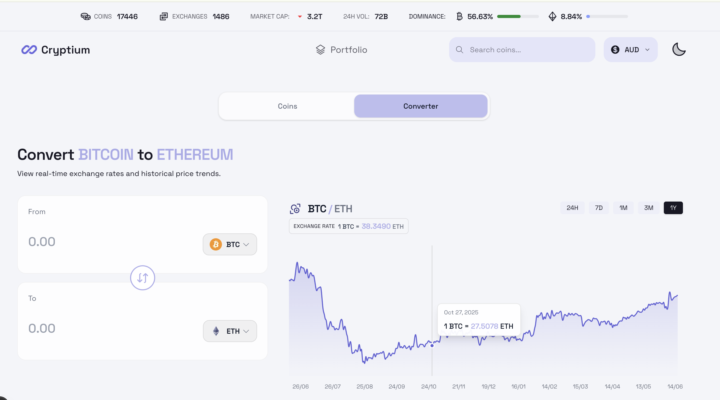This screenshot has height=400, width=720.
Task: Switch to the Coins tab
Action: click(287, 106)
